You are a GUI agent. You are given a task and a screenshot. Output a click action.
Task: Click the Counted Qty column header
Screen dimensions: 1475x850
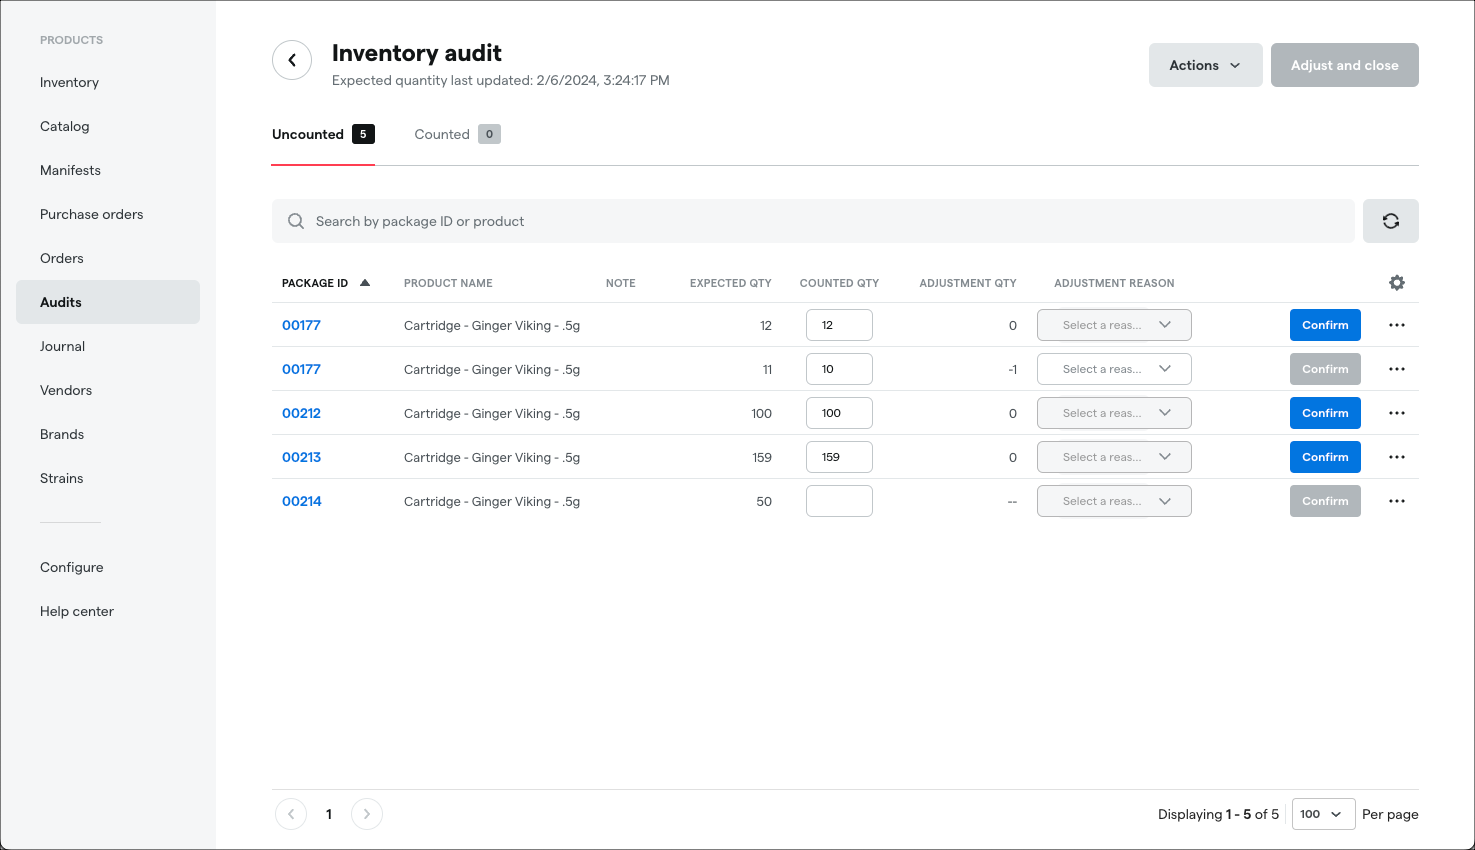[x=839, y=283]
